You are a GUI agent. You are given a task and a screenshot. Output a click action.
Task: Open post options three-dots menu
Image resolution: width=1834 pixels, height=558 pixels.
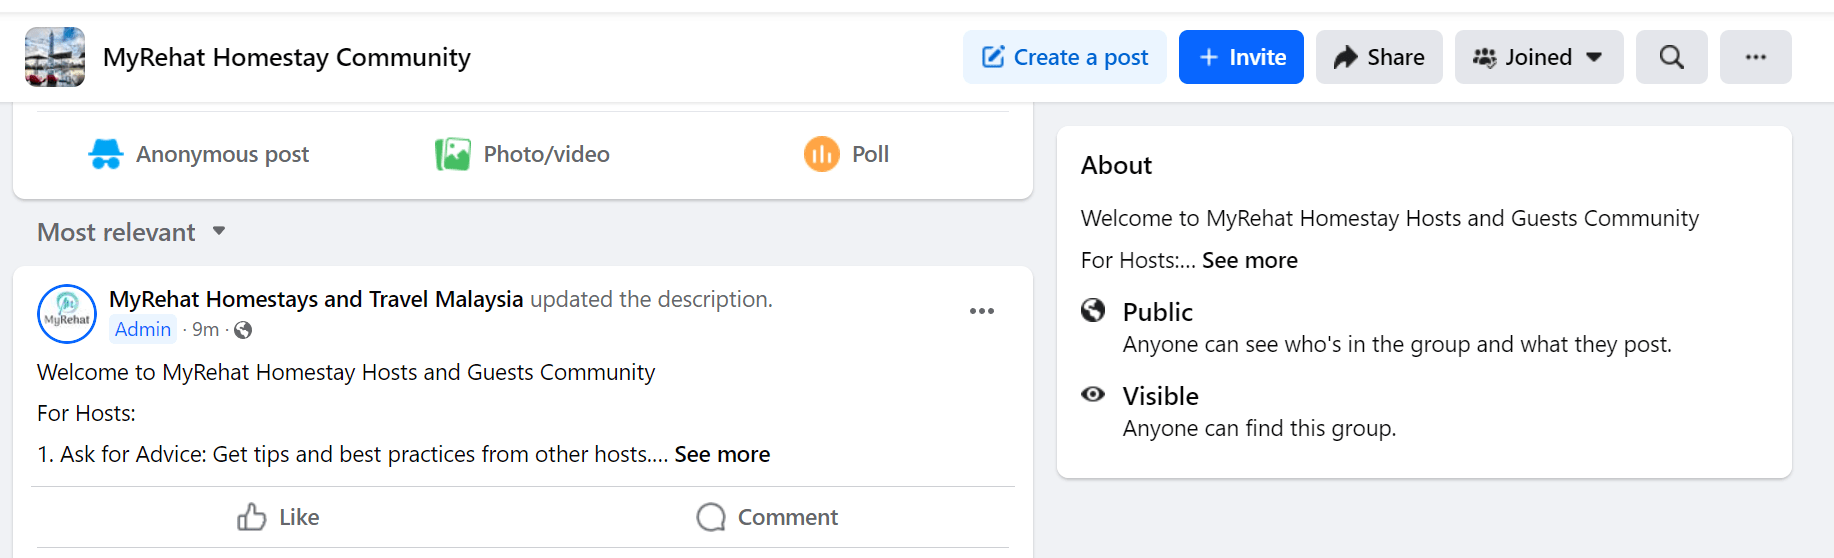click(982, 311)
